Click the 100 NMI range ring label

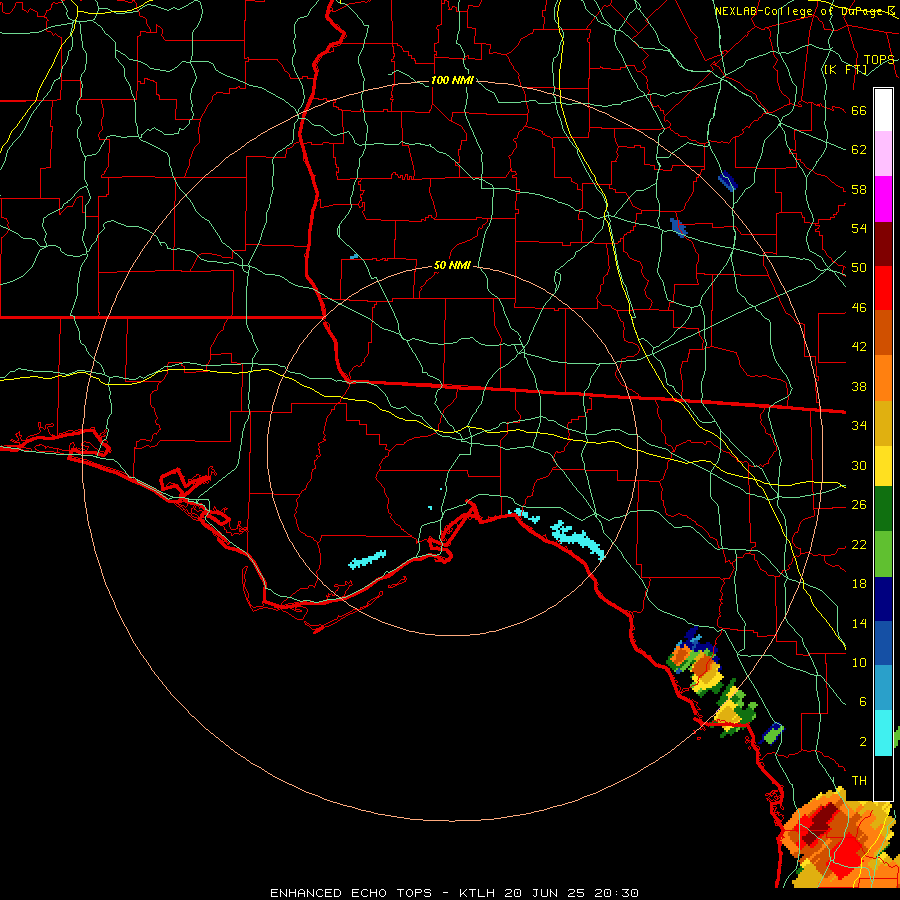click(452, 80)
